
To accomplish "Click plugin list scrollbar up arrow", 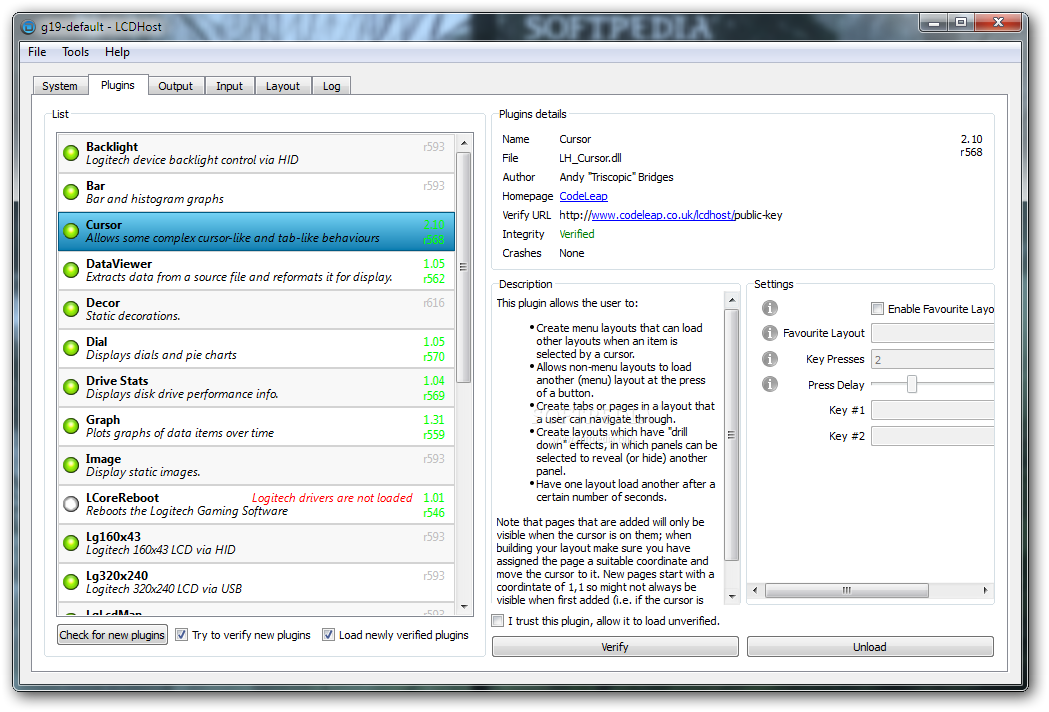I will [464, 143].
